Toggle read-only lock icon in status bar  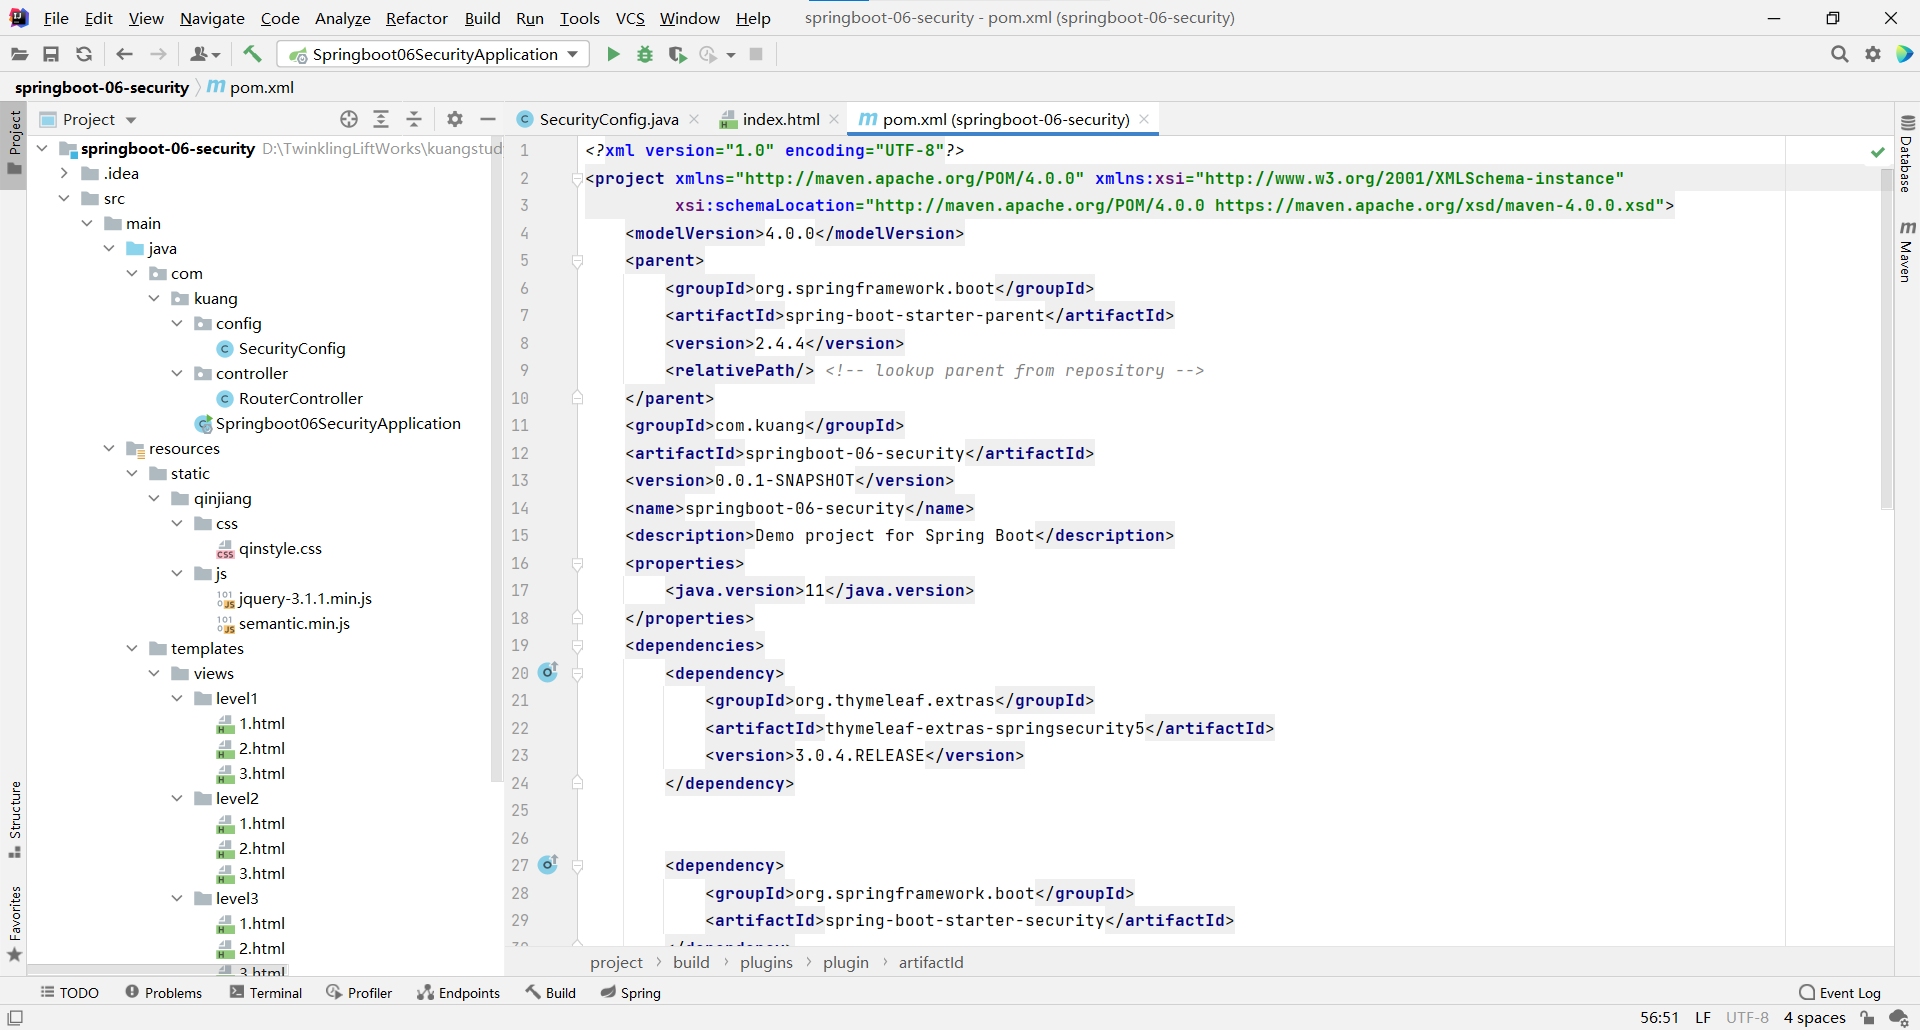click(x=1867, y=1018)
